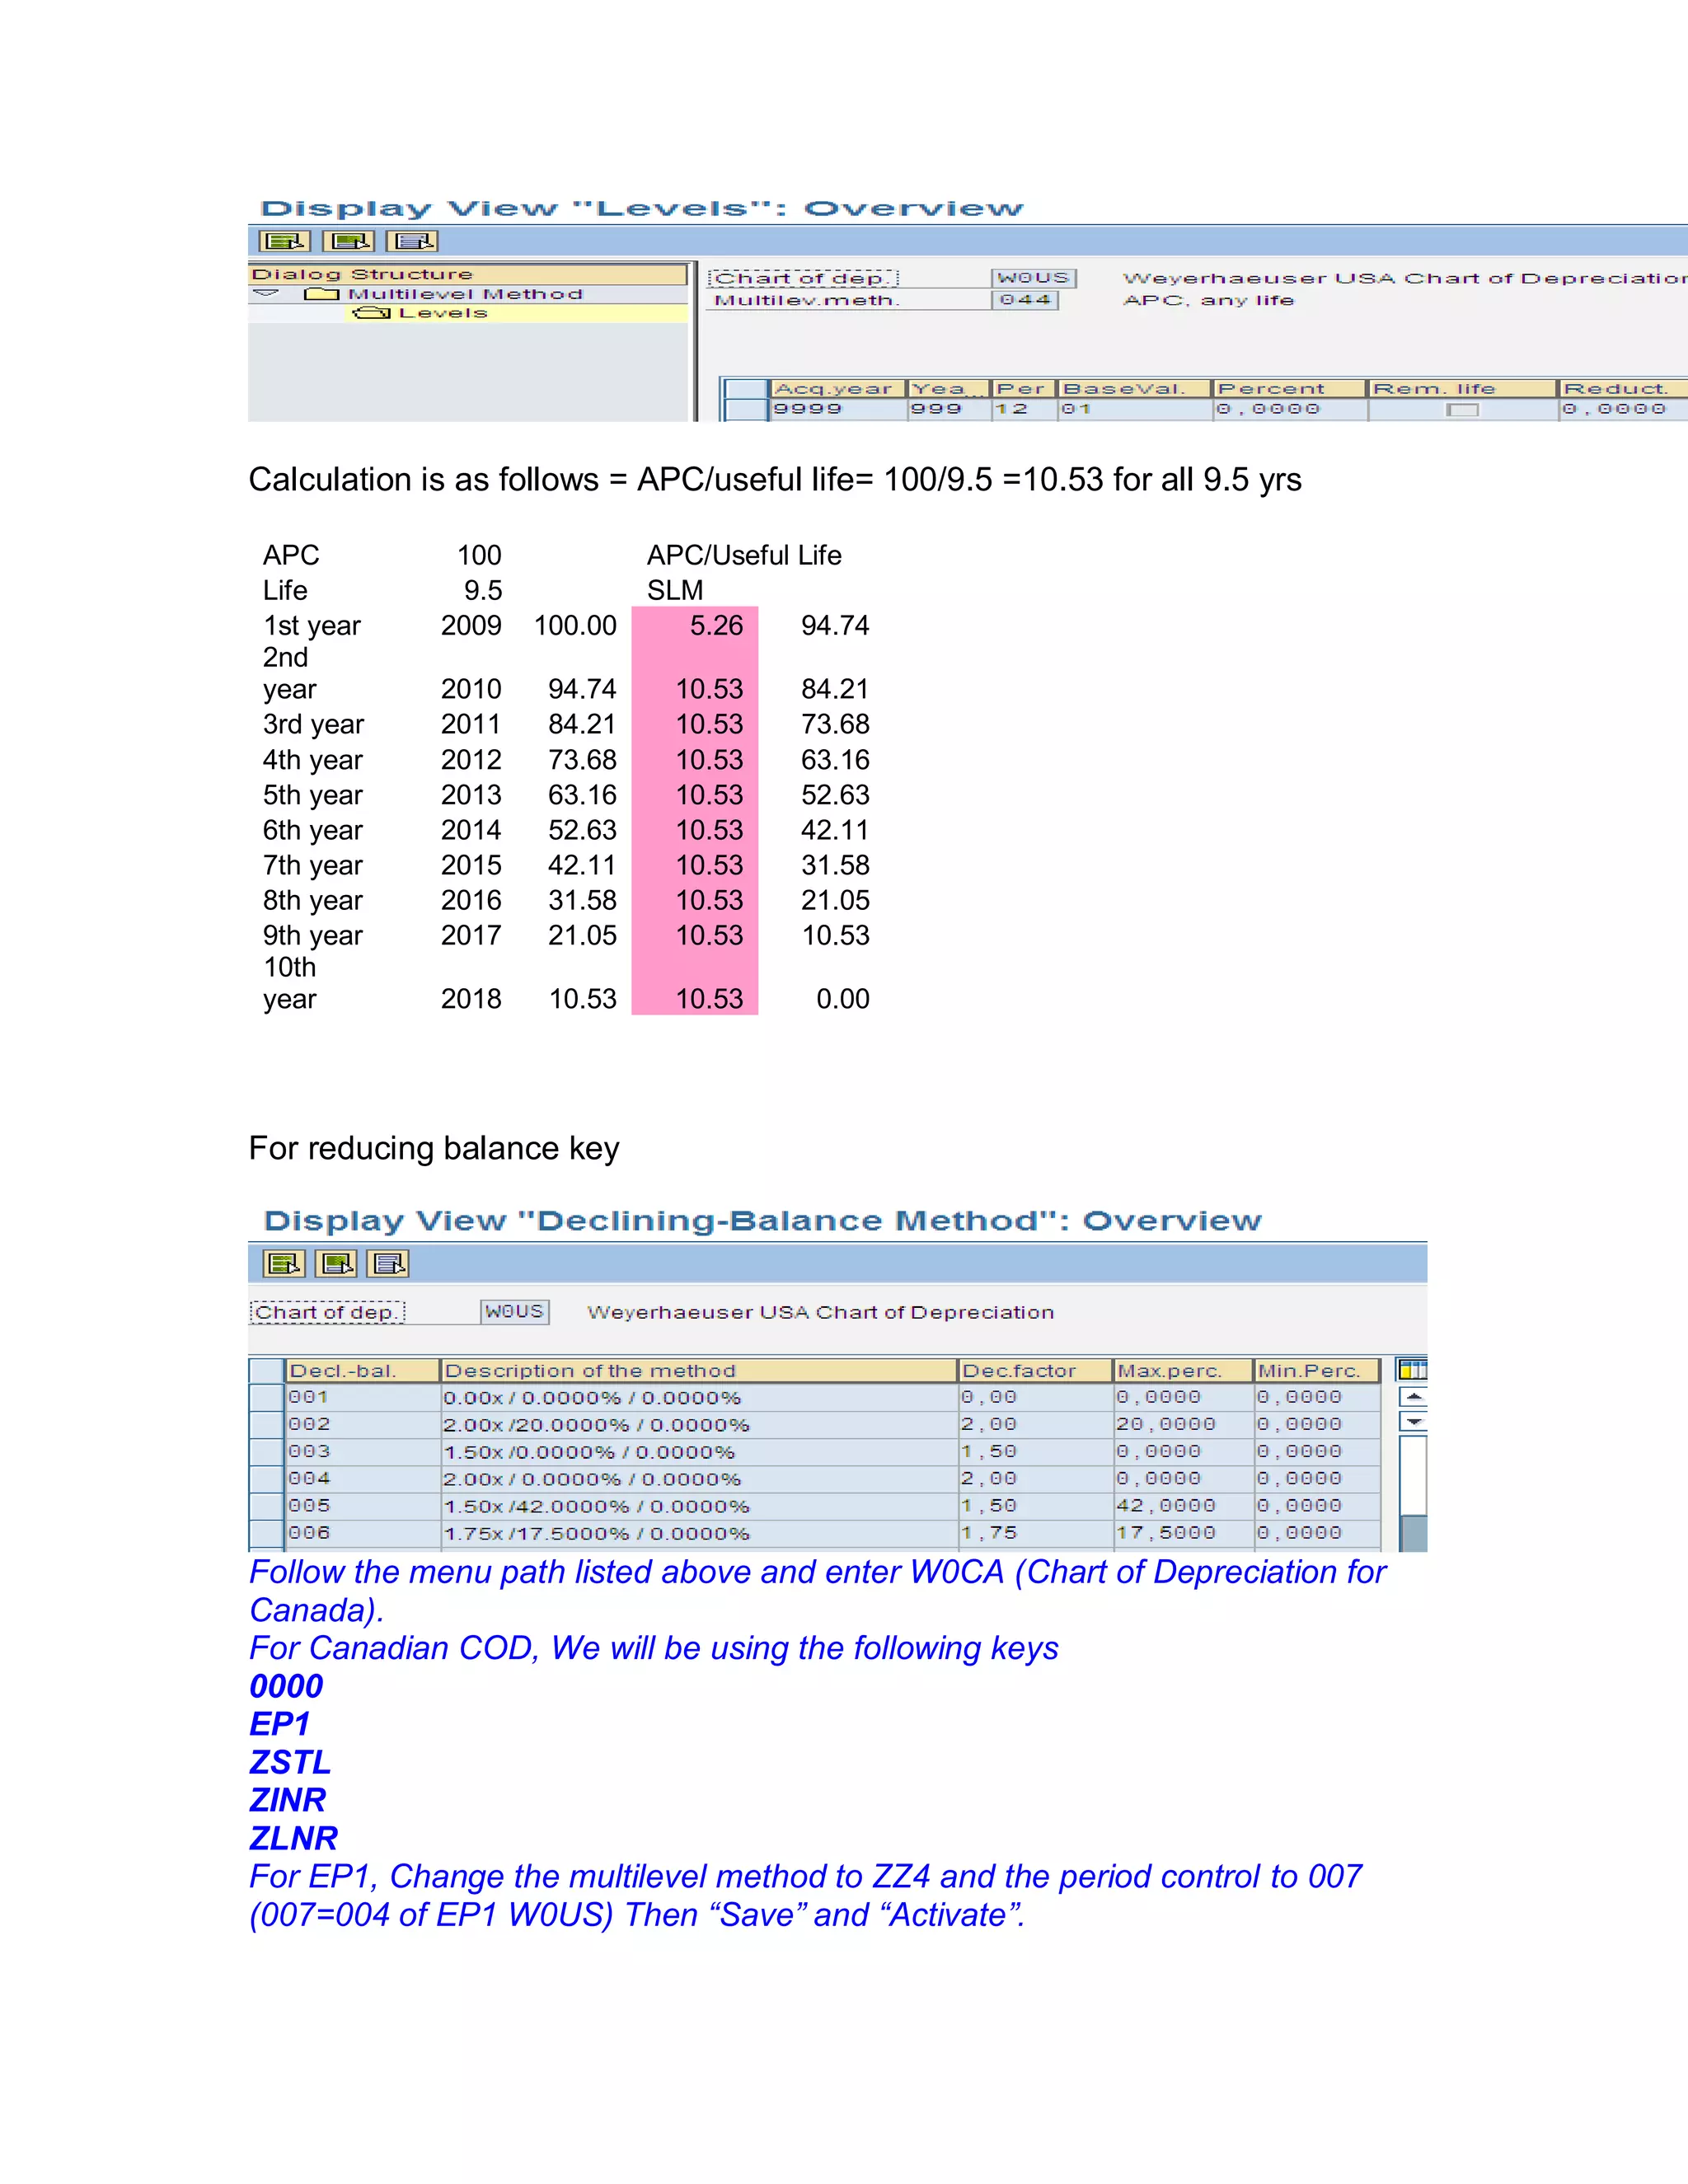Click scroll-up arrow of declining-balance table
Image resolution: width=1688 pixels, height=2184 pixels.
tap(1413, 1396)
